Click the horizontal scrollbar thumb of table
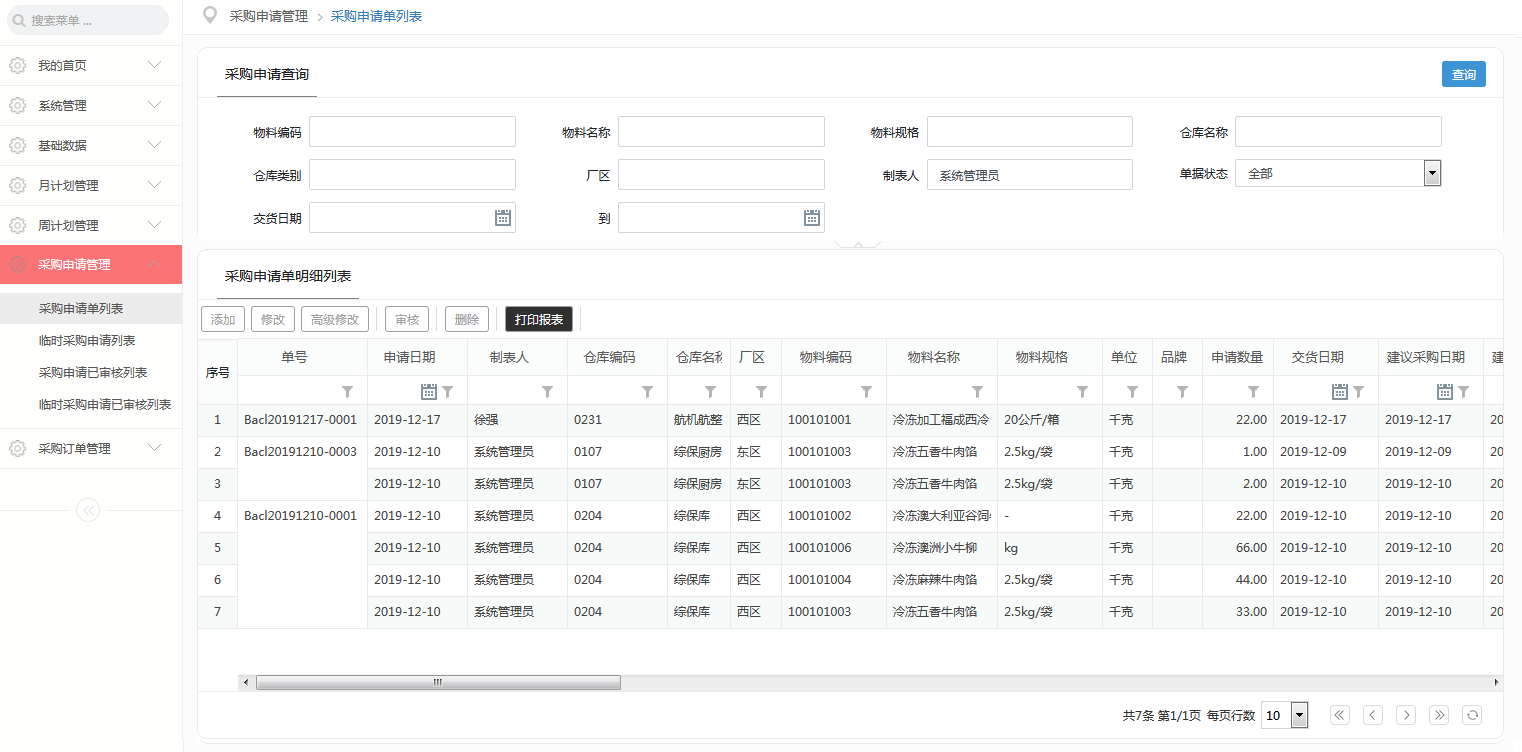This screenshot has height=752, width=1522. coord(438,682)
